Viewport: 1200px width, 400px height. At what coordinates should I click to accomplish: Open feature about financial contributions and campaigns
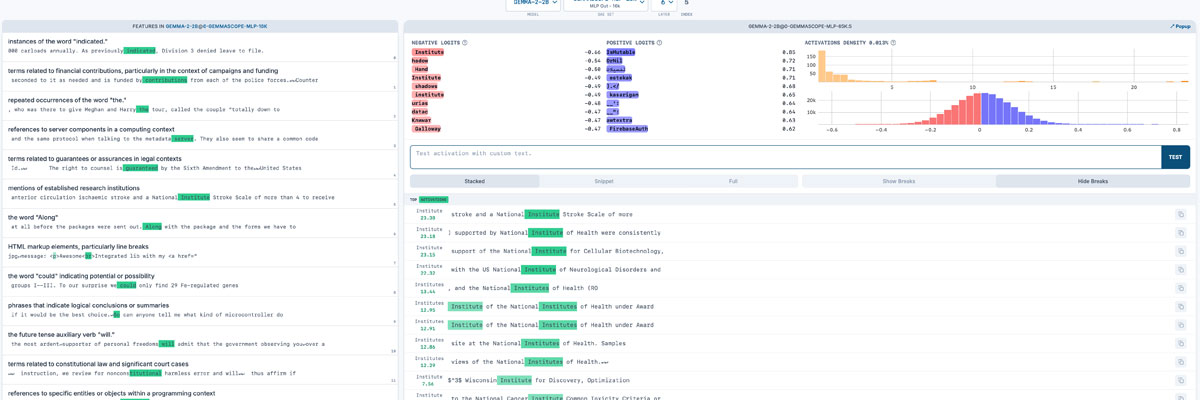click(200, 78)
